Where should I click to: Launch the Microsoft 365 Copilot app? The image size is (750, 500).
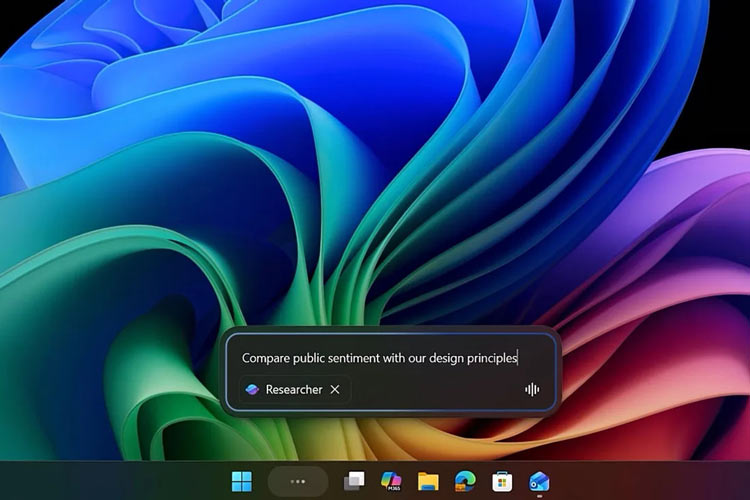[x=391, y=481]
